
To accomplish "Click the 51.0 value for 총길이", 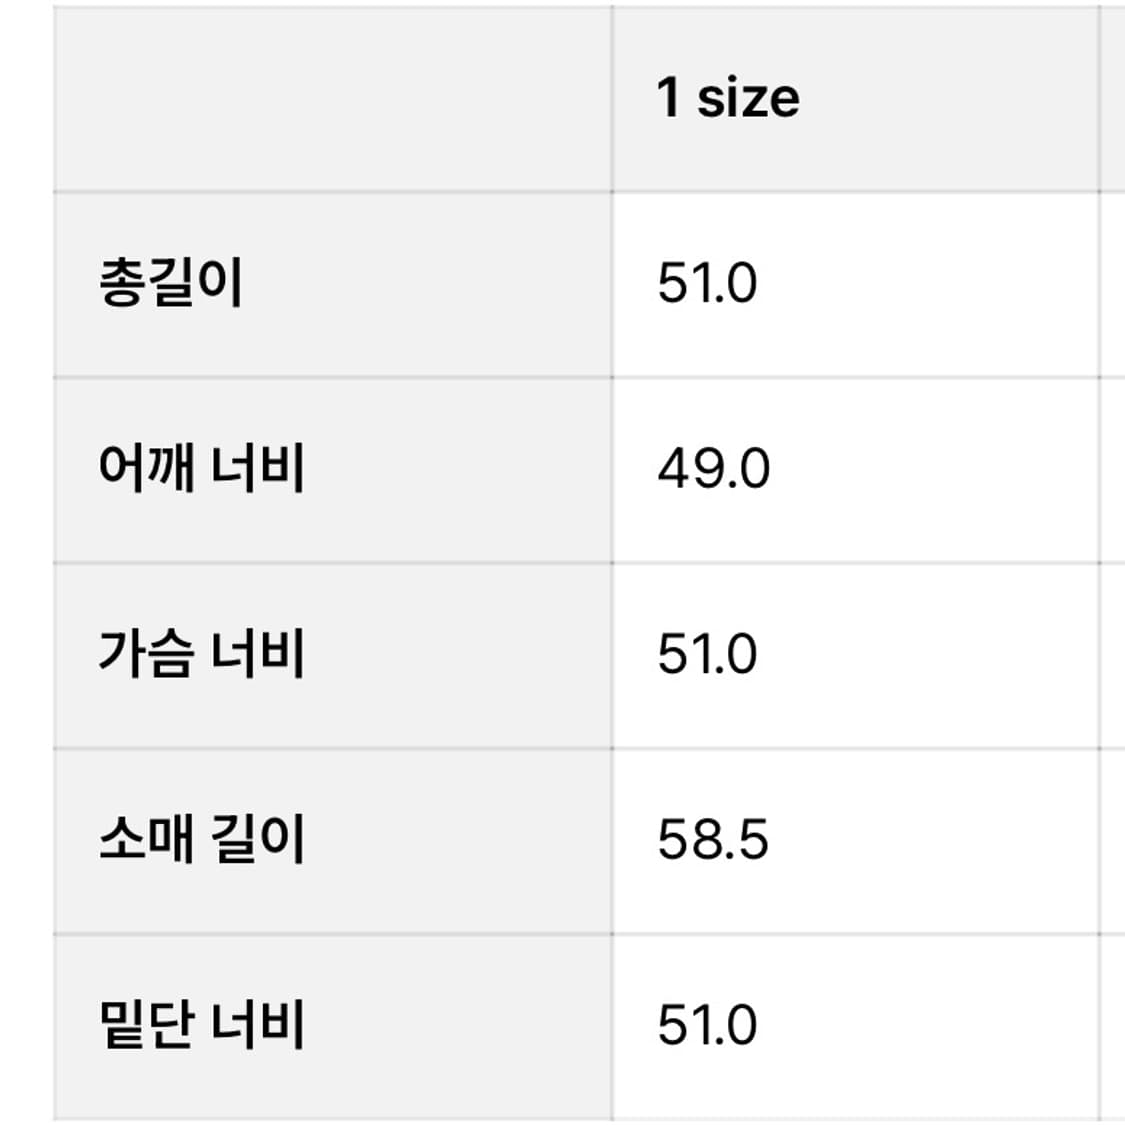I will click(707, 283).
